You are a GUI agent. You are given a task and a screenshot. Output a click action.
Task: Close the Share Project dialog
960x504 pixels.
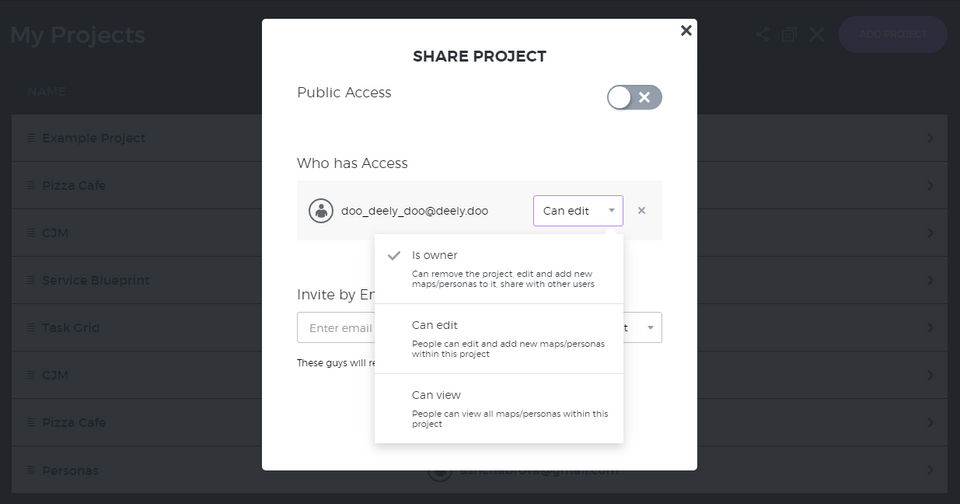tap(686, 31)
